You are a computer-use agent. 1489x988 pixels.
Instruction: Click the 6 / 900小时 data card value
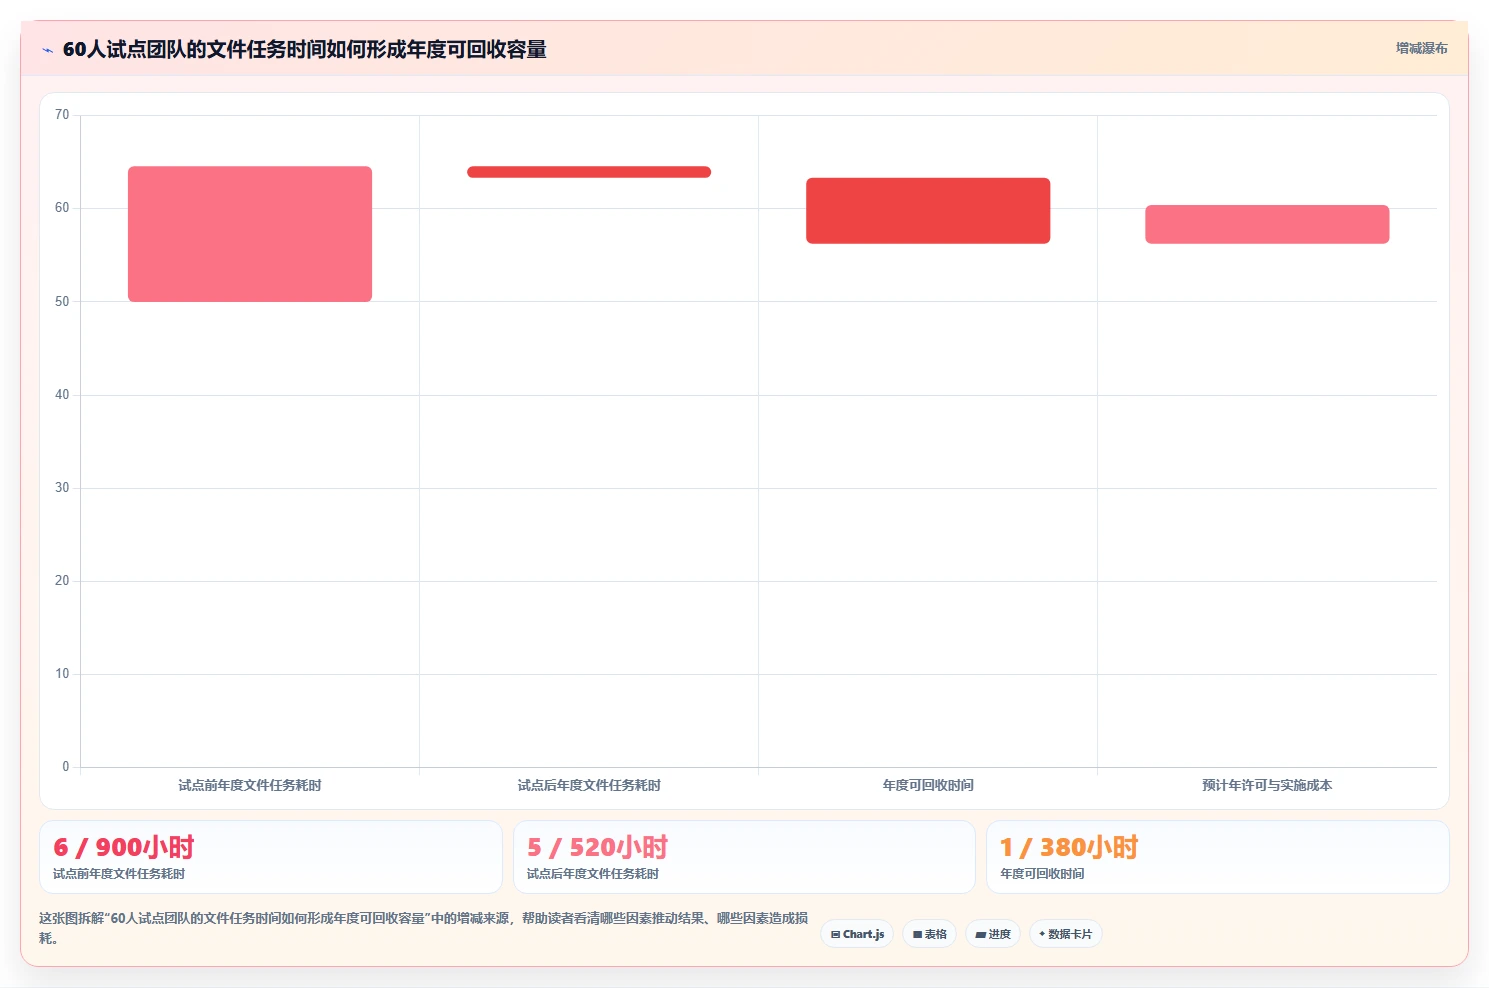coord(123,848)
